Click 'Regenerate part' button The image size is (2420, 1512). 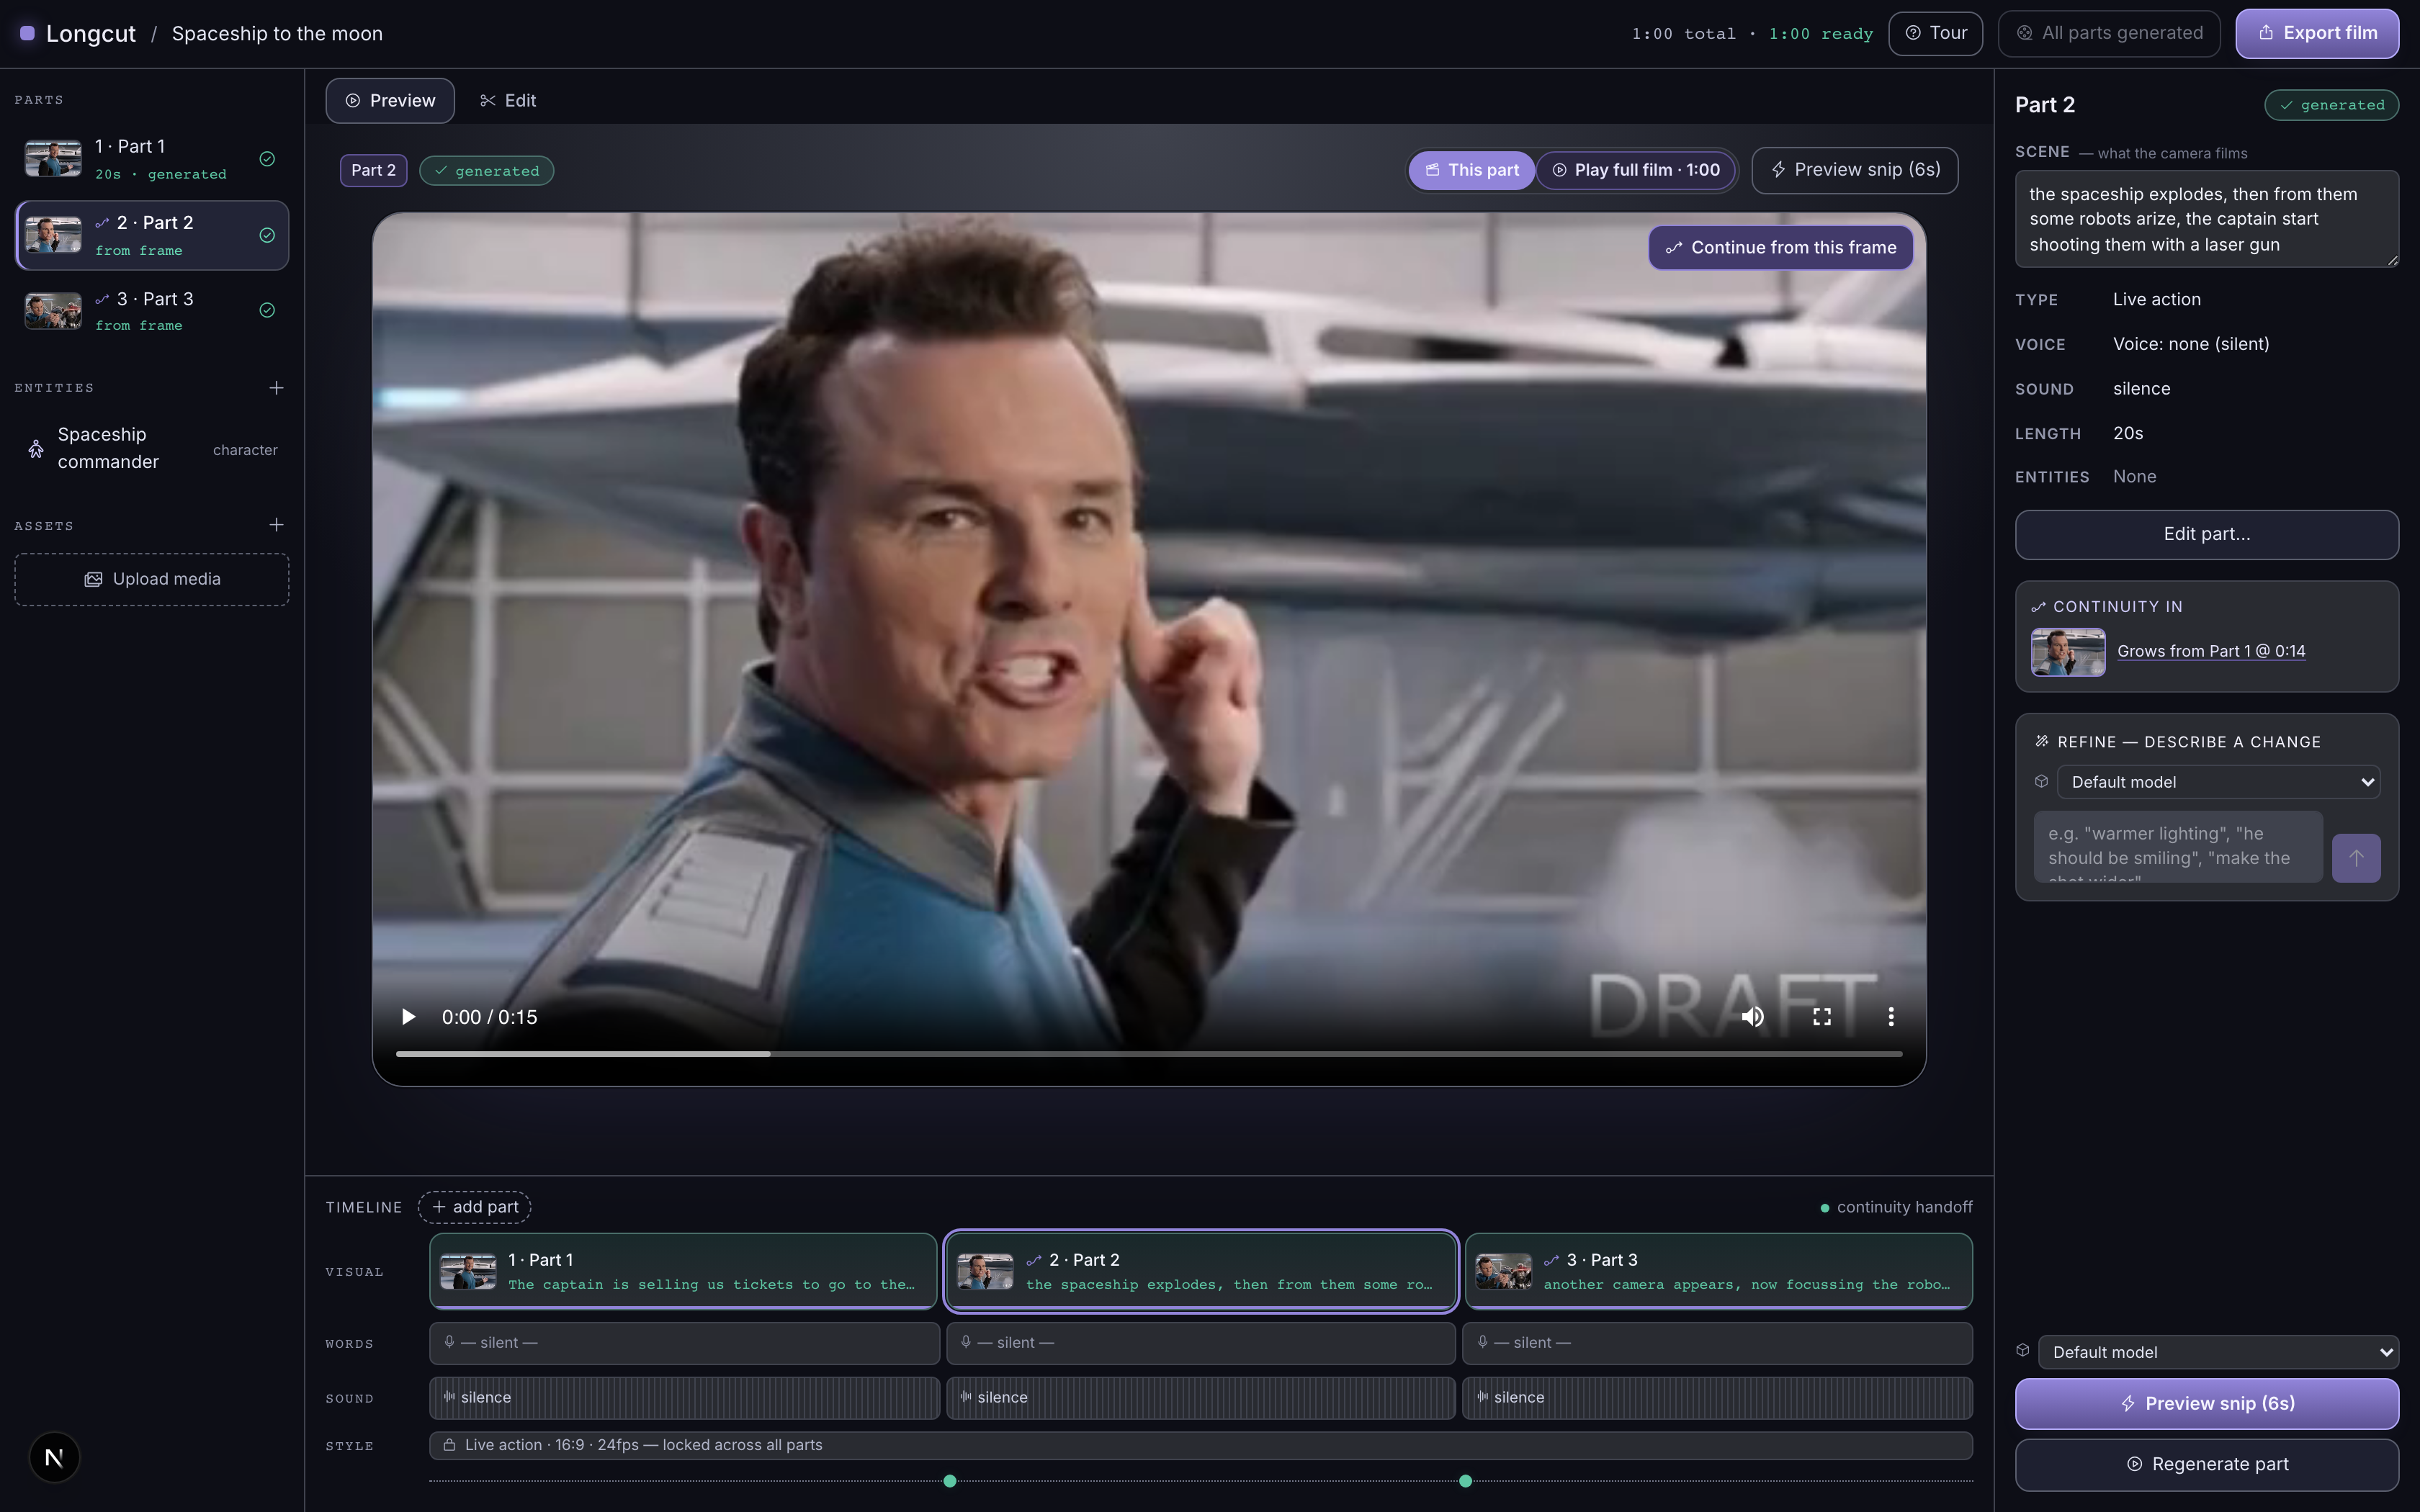2207,1464
